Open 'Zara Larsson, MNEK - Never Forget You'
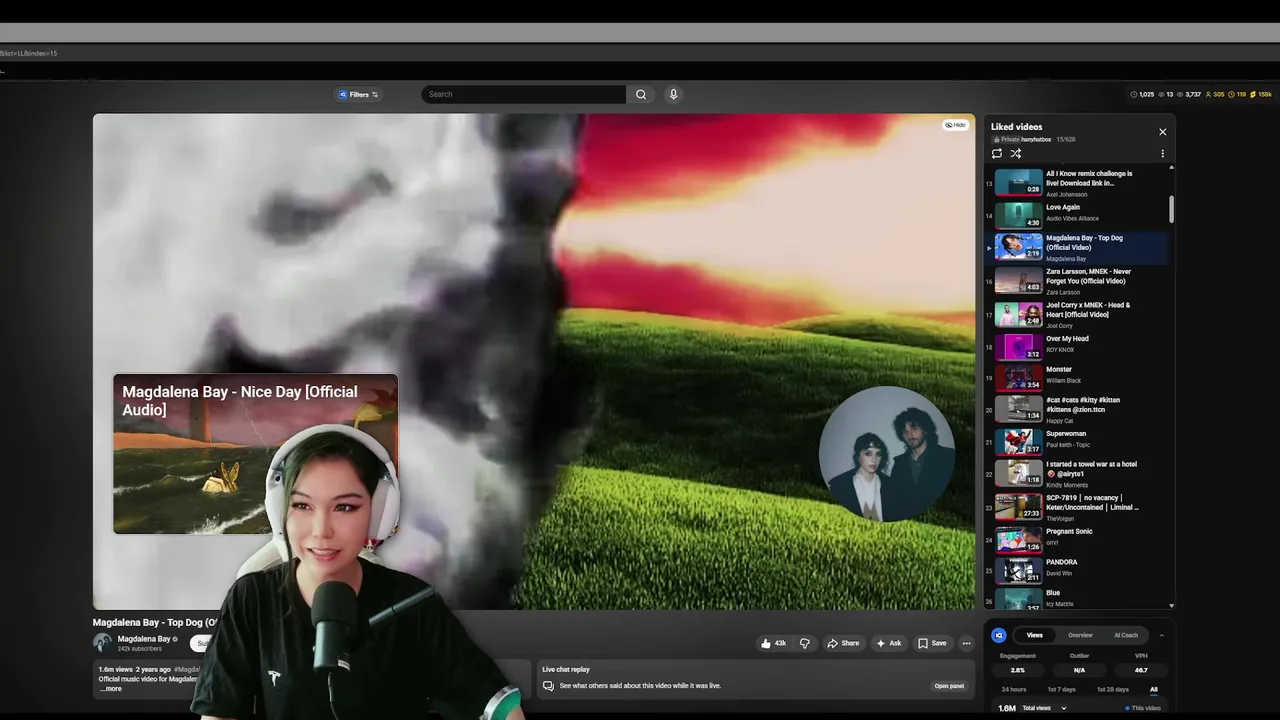The image size is (1280, 720). coord(1077,281)
